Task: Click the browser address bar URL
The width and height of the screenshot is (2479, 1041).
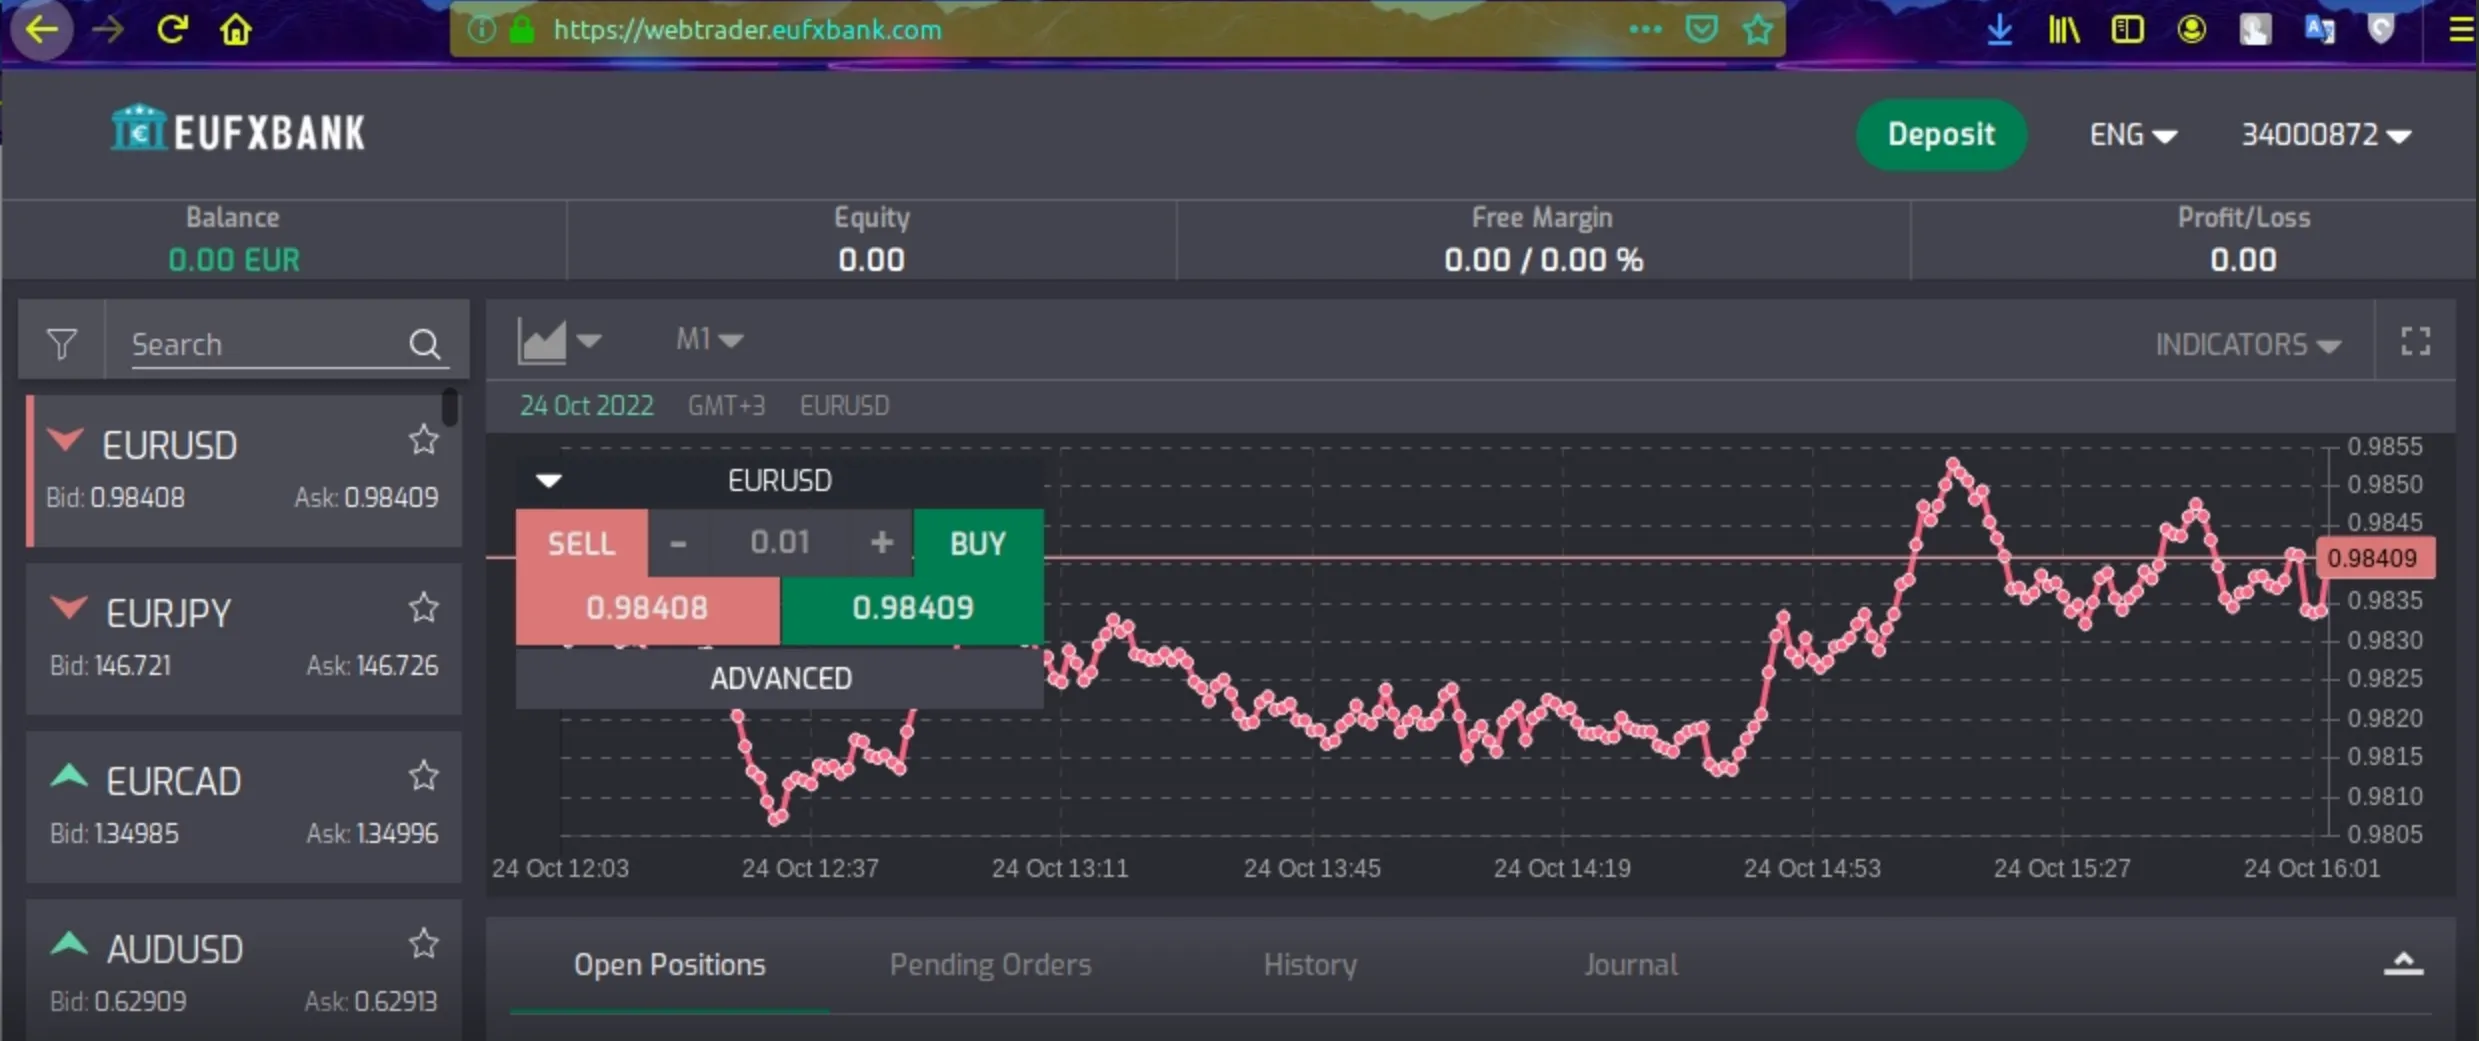Action: [747, 30]
